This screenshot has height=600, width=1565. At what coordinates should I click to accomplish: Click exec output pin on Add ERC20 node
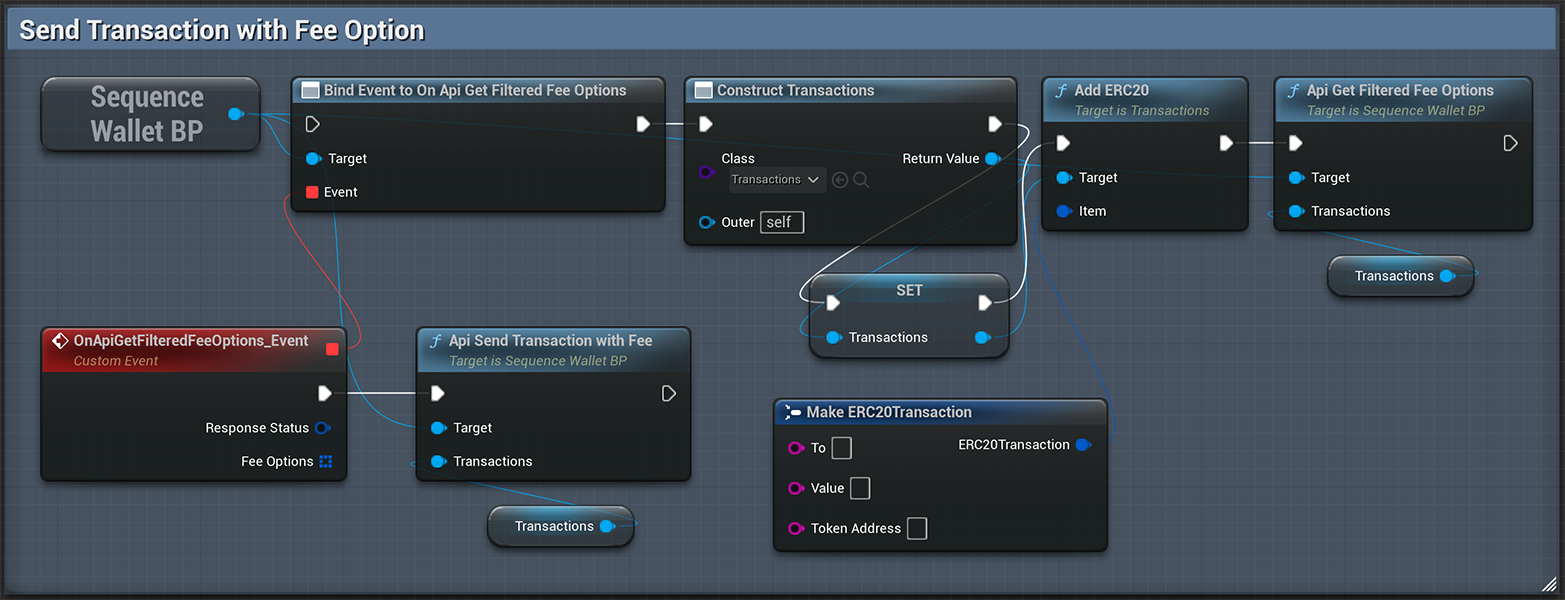[1226, 144]
